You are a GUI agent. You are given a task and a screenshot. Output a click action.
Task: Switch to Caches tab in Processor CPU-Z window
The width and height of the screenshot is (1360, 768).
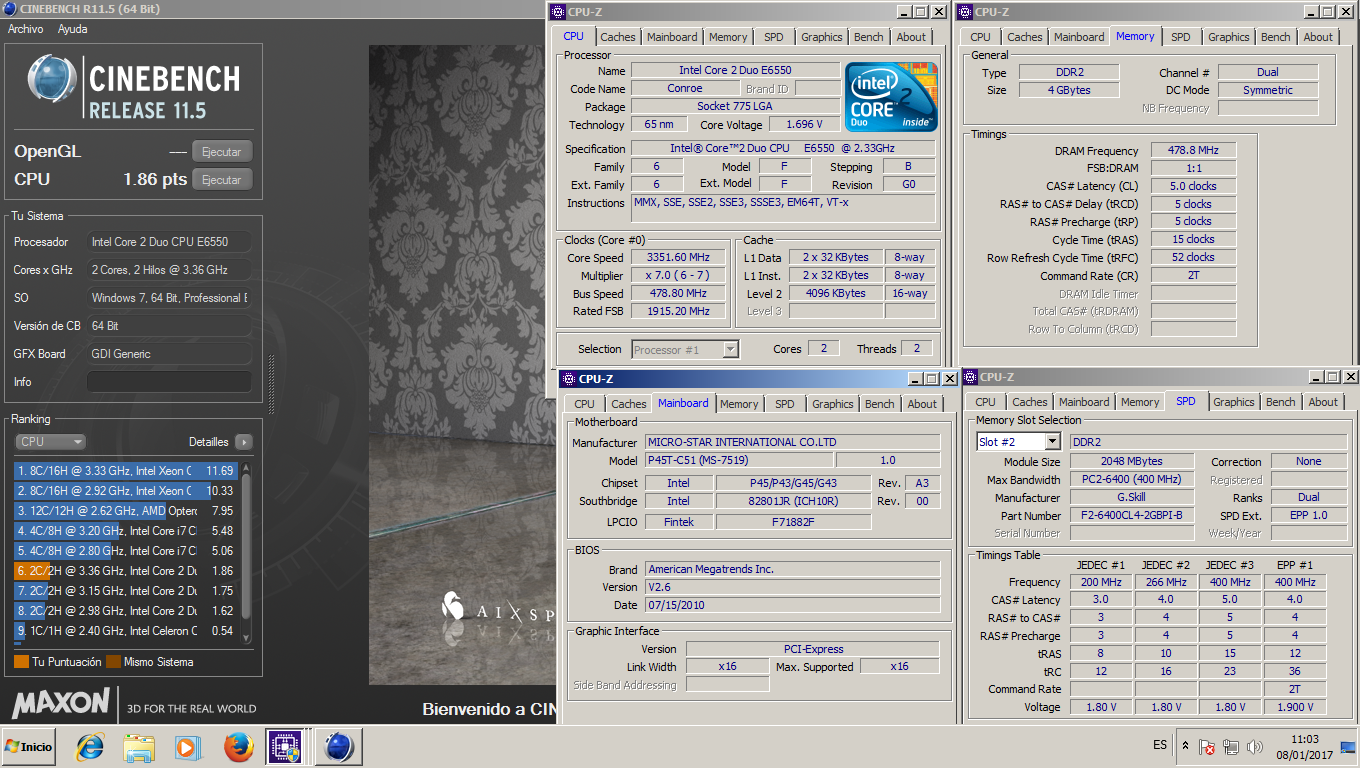coord(618,37)
